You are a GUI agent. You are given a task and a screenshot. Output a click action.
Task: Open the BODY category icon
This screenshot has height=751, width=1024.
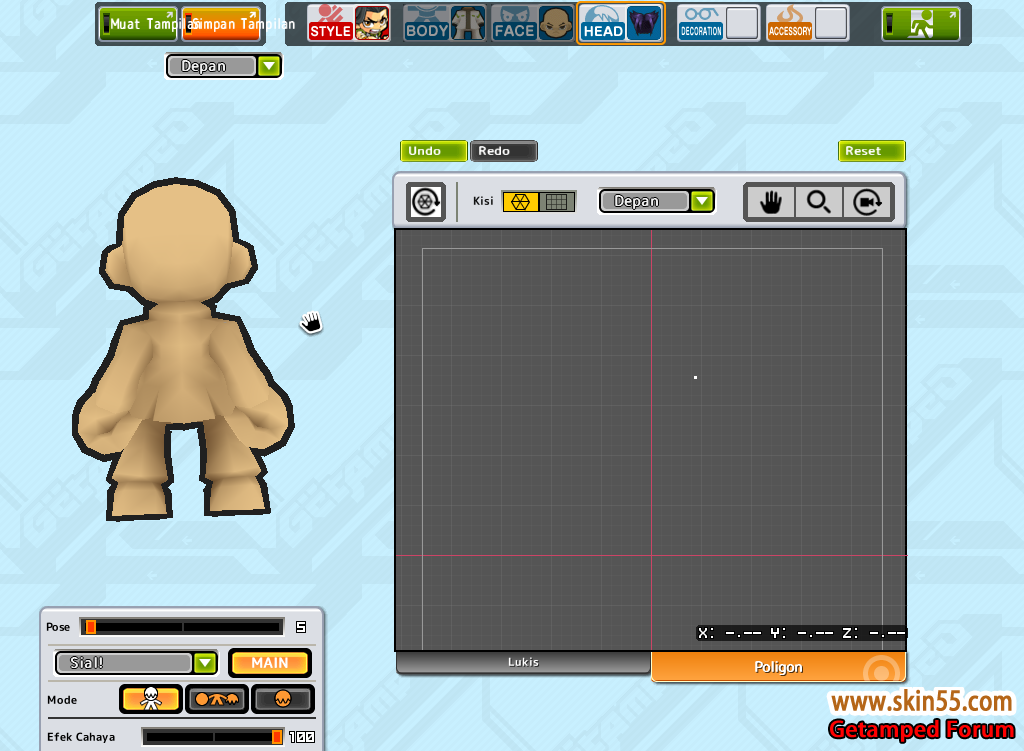coord(426,24)
